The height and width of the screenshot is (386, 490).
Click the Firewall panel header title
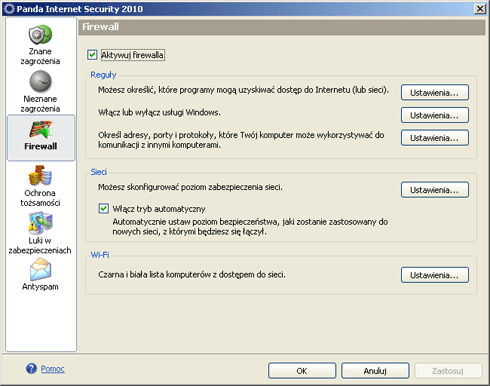[100, 27]
